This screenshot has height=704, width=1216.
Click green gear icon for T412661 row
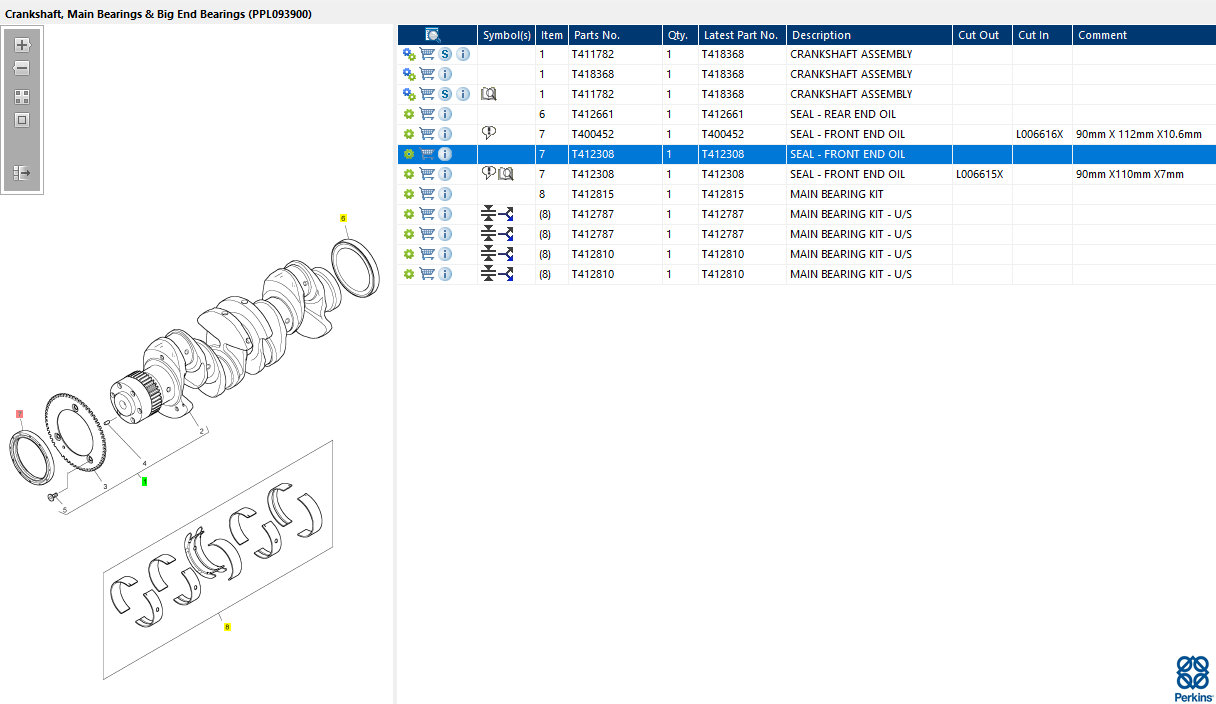pyautogui.click(x=409, y=114)
